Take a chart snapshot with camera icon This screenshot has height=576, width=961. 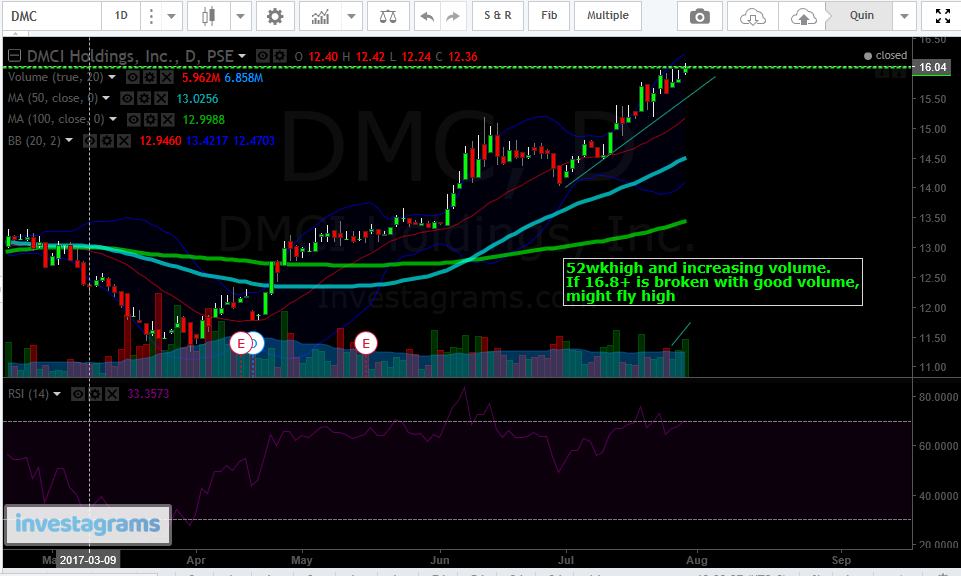(x=699, y=17)
